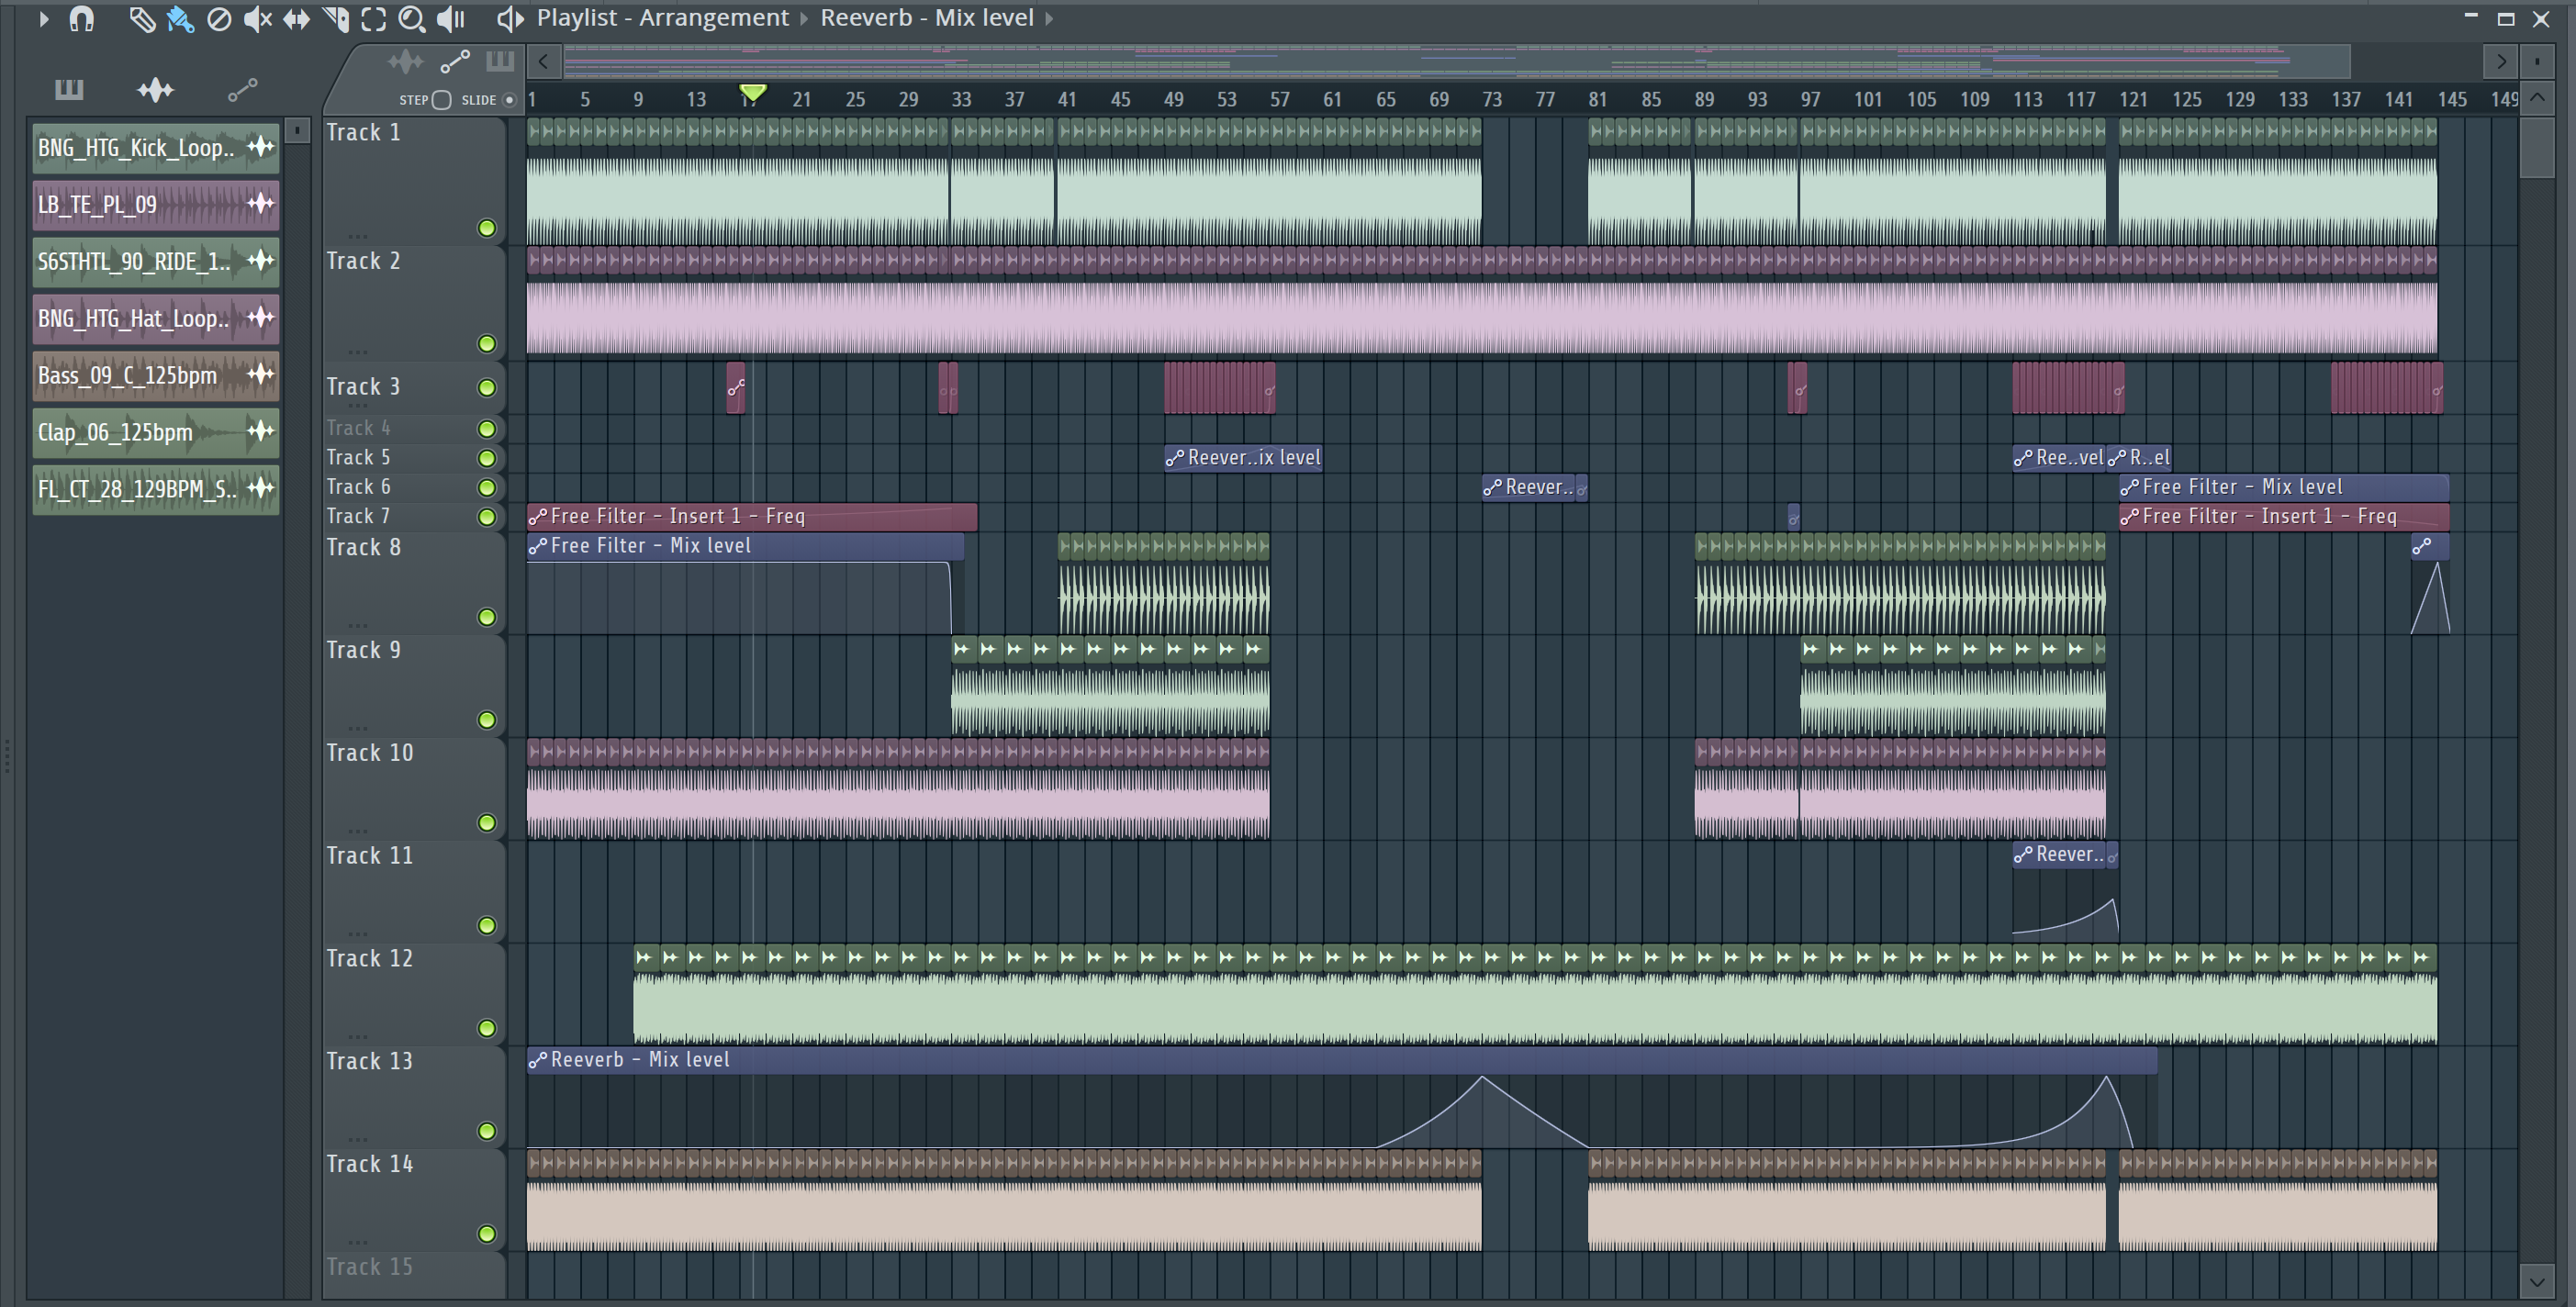Click waveform icon on BNG_HTG_Kick_Loop clip
The width and height of the screenshot is (2576, 1307).
click(x=260, y=147)
